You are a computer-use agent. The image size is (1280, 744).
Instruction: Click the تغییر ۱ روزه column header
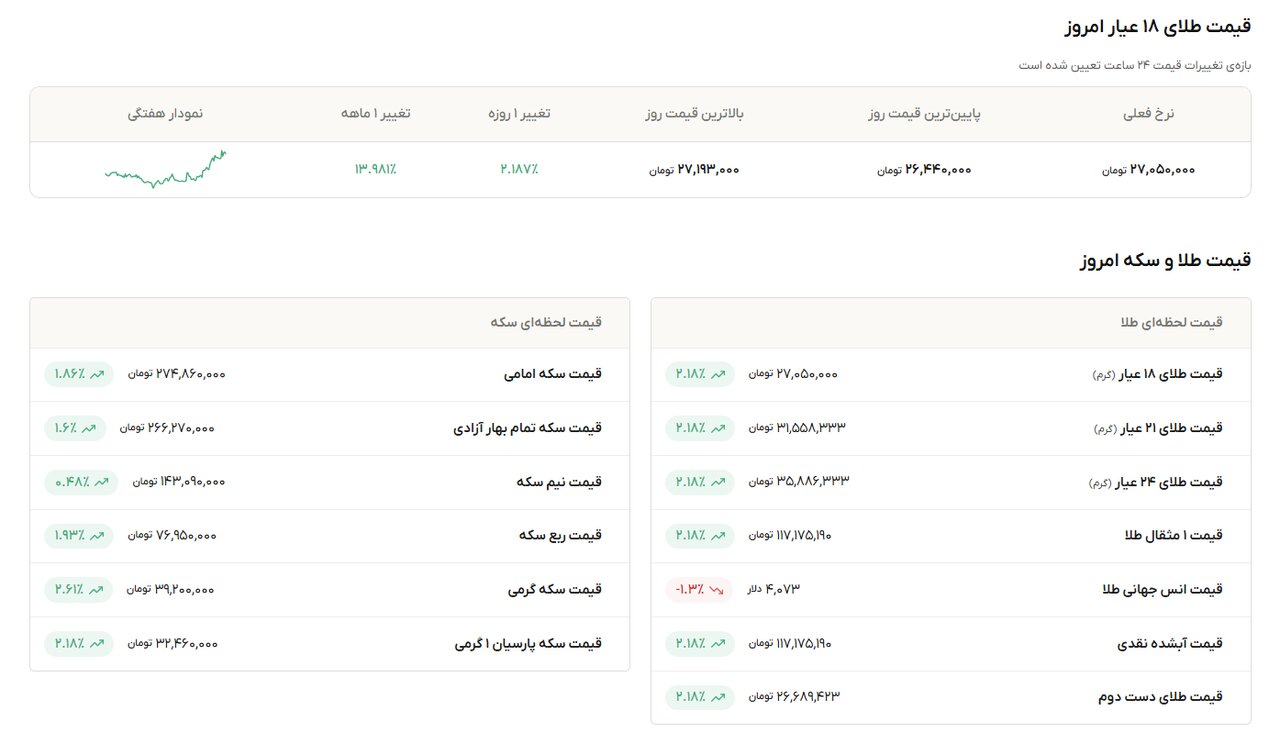519,114
